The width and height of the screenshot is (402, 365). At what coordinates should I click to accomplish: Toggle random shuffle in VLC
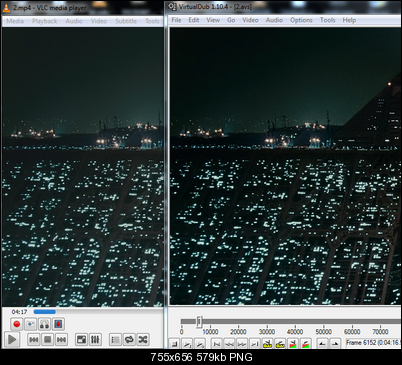click(x=143, y=340)
